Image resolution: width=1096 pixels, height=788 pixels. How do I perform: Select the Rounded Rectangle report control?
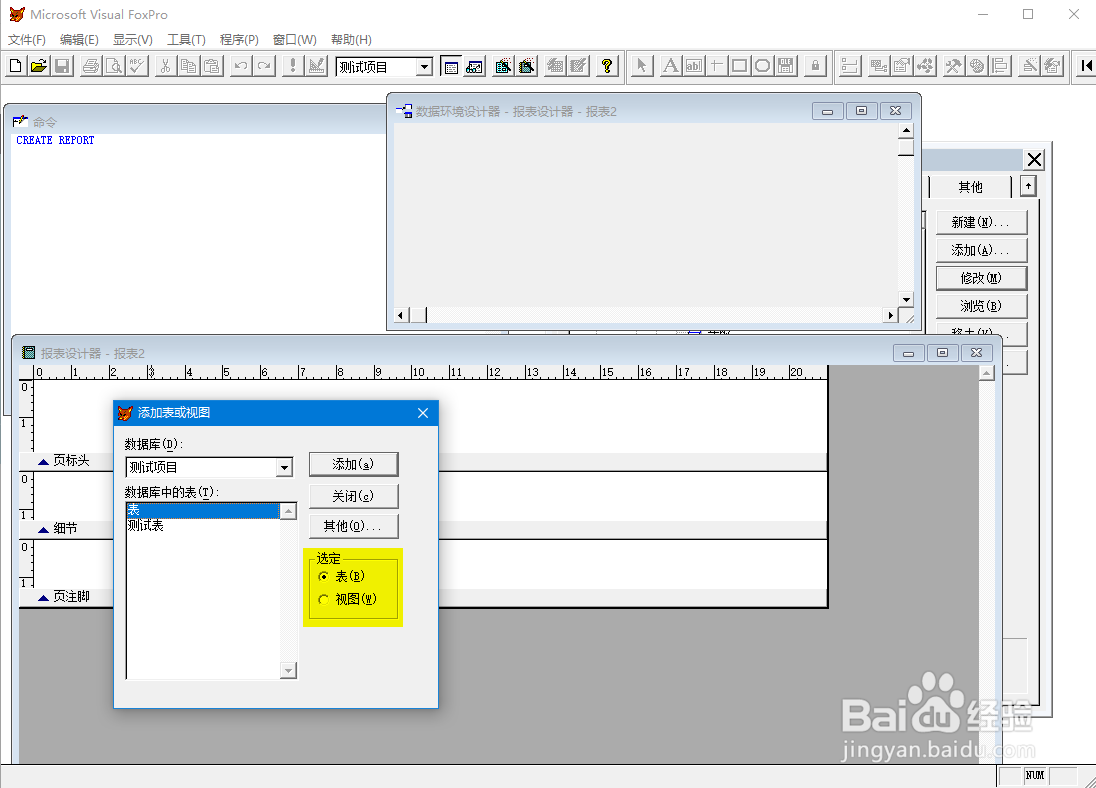tap(763, 66)
